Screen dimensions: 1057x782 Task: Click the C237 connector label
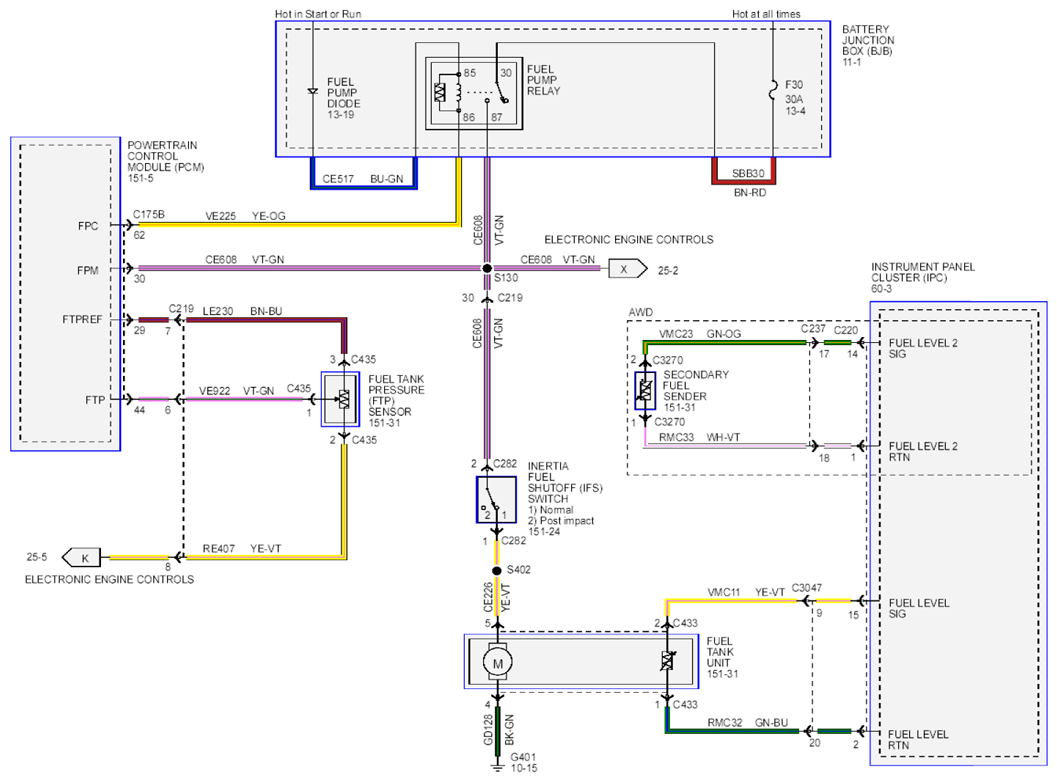[x=813, y=329]
